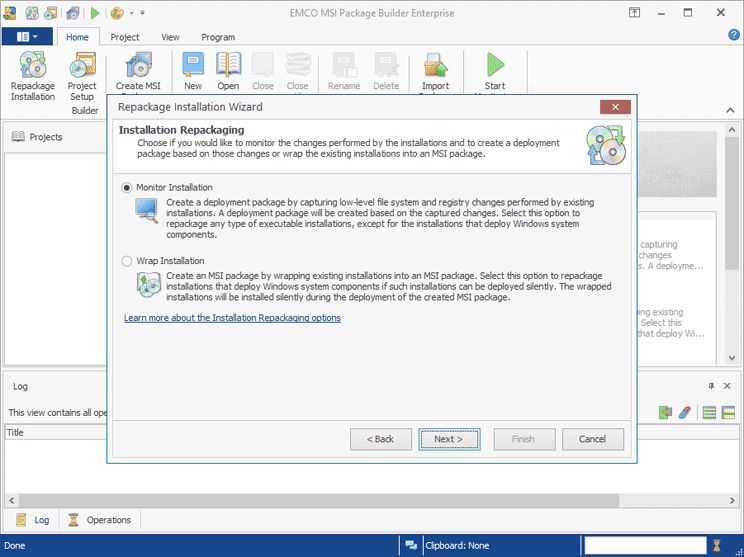Click the Done status text
The image size is (744, 557).
[15, 546]
